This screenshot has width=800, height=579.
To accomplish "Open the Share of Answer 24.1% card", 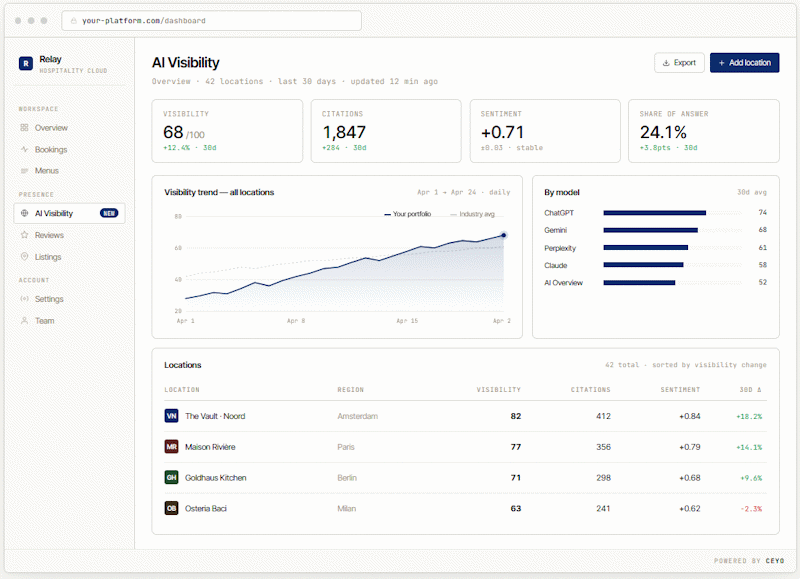I will tap(704, 131).
